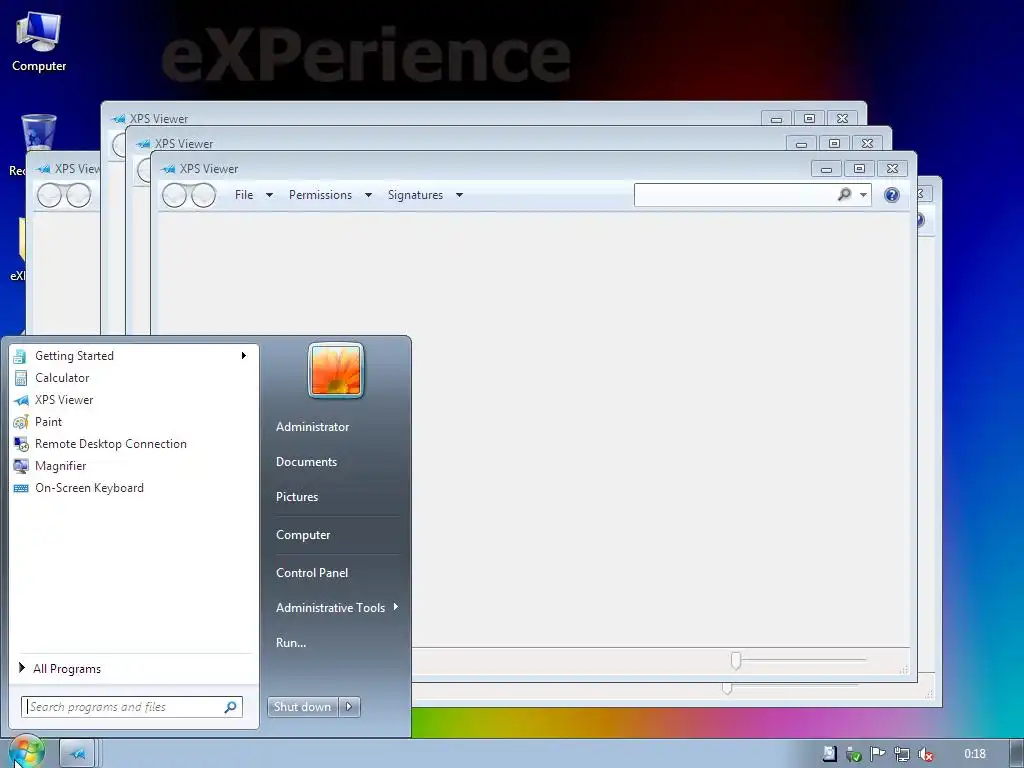Click Action Center flag tray icon
Viewport: 1024px width, 768px height.
pyautogui.click(x=878, y=754)
